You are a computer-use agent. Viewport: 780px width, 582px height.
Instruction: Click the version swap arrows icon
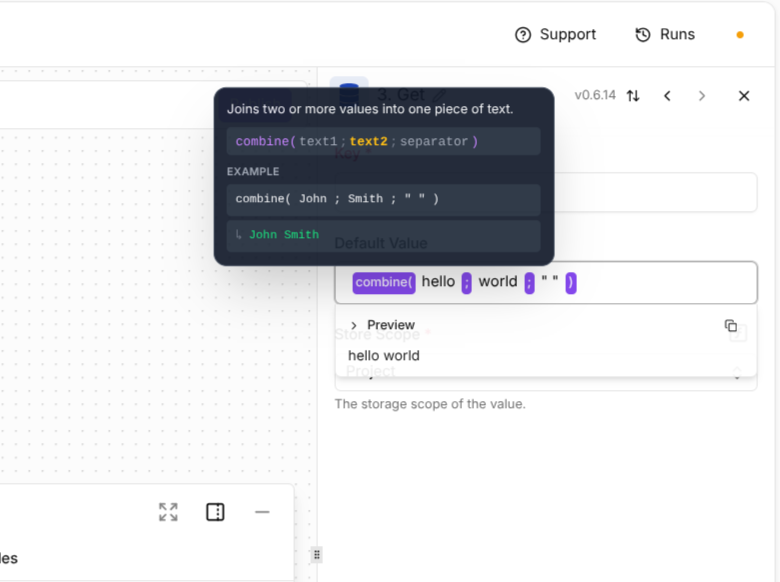633,96
